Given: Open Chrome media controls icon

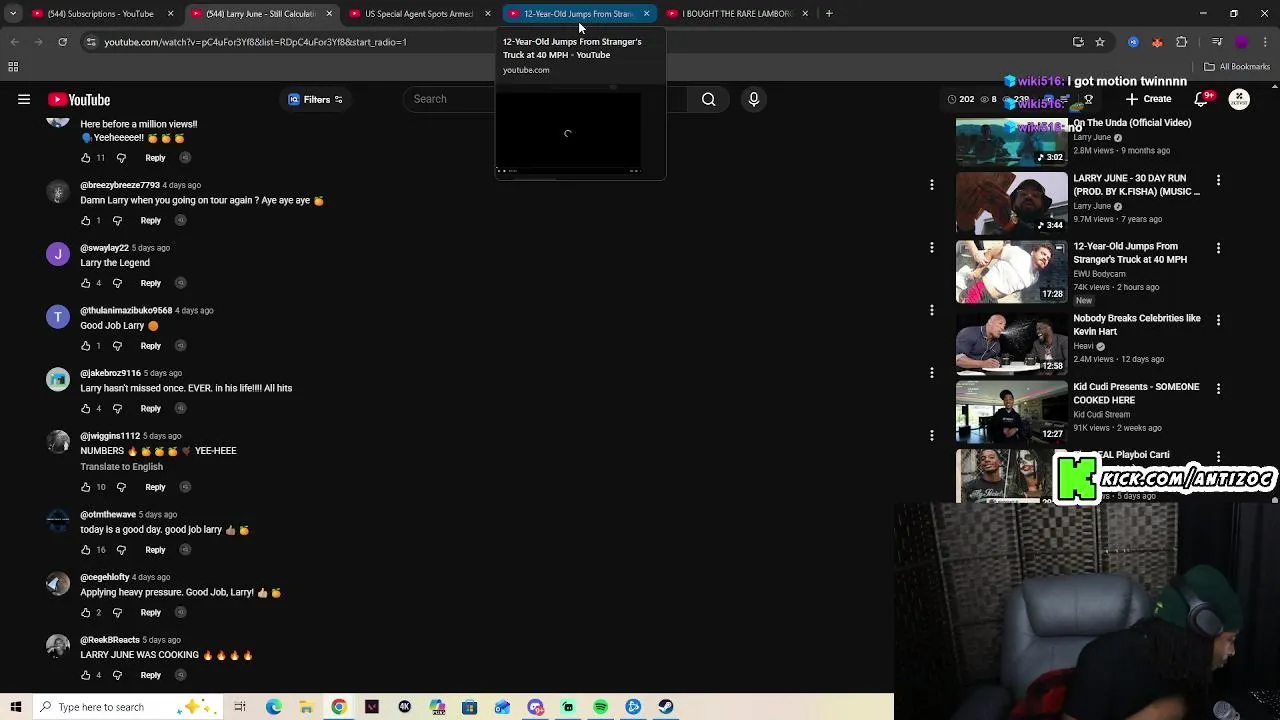Looking at the screenshot, I should click(x=1217, y=42).
